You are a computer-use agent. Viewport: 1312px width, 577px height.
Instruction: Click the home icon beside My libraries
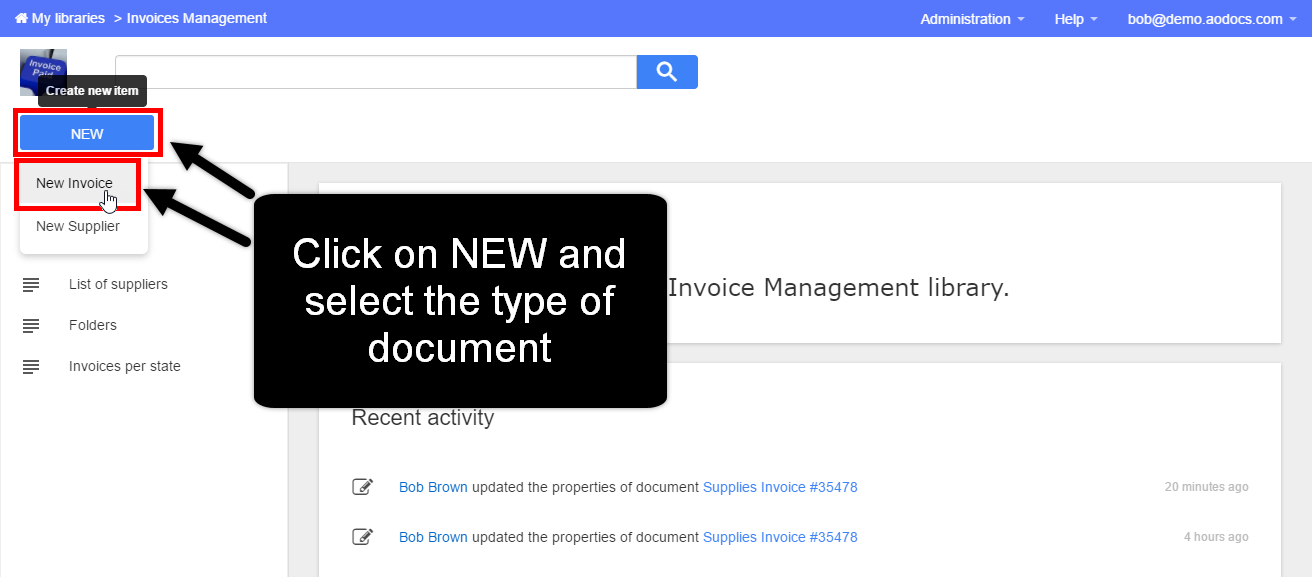click(x=21, y=19)
